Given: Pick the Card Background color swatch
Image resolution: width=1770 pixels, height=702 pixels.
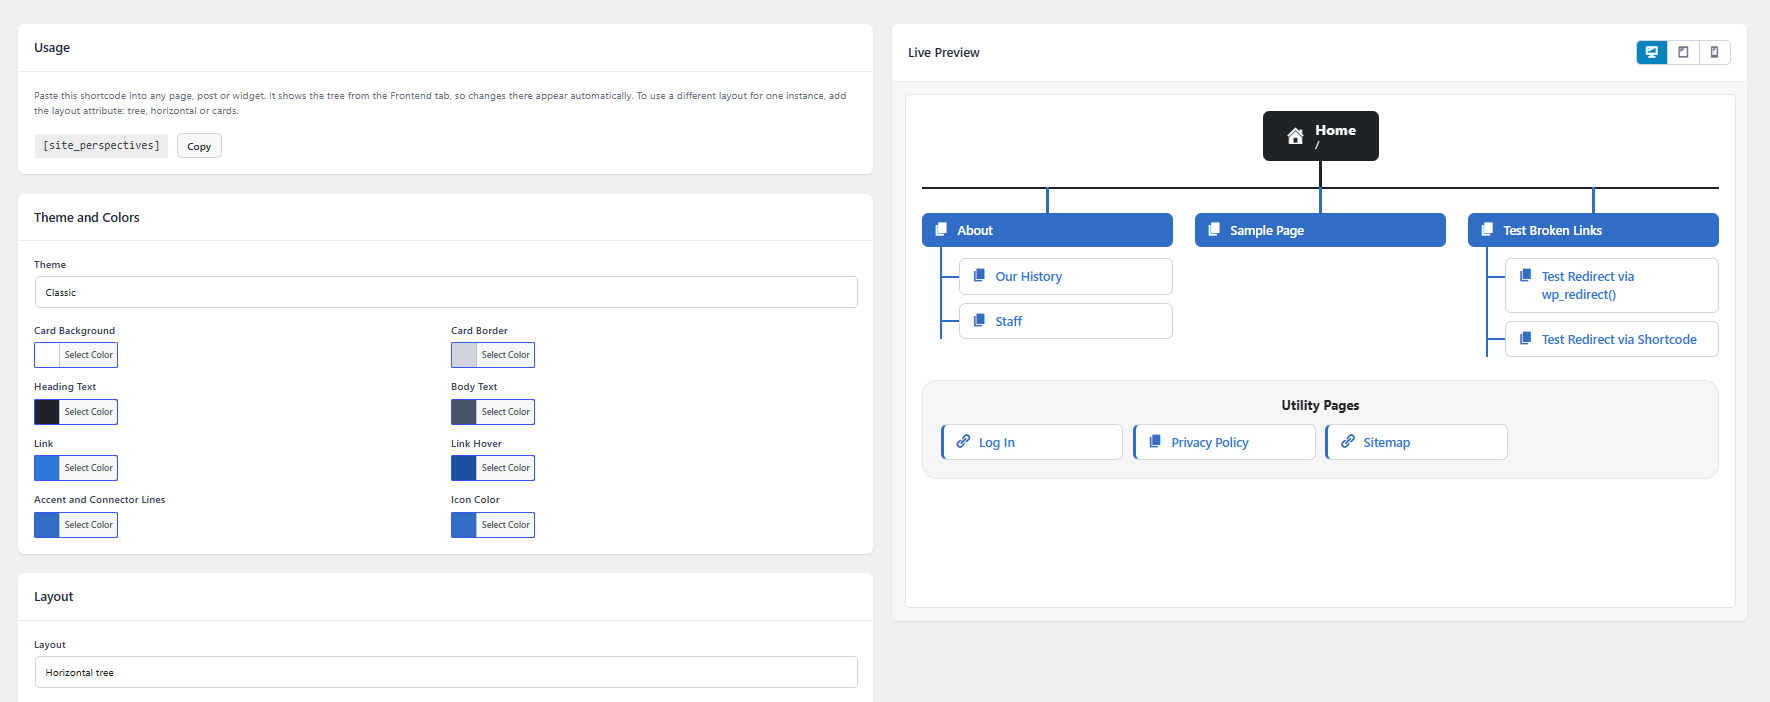Looking at the screenshot, I should tap(47, 355).
